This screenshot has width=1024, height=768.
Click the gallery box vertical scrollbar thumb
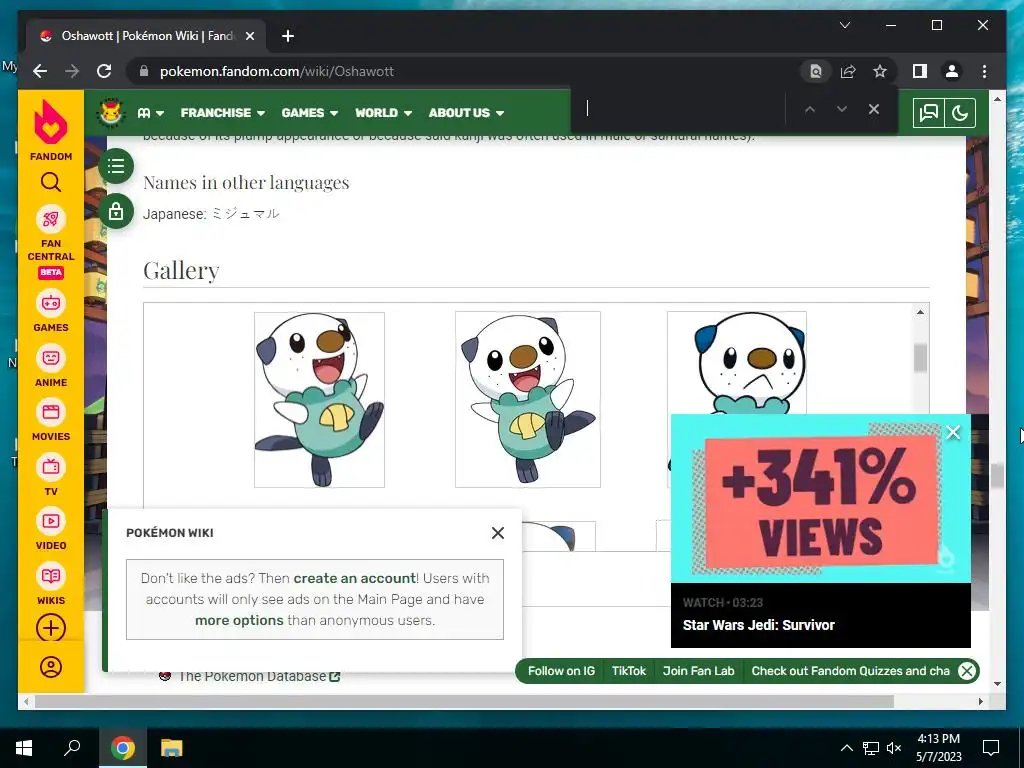(x=920, y=357)
